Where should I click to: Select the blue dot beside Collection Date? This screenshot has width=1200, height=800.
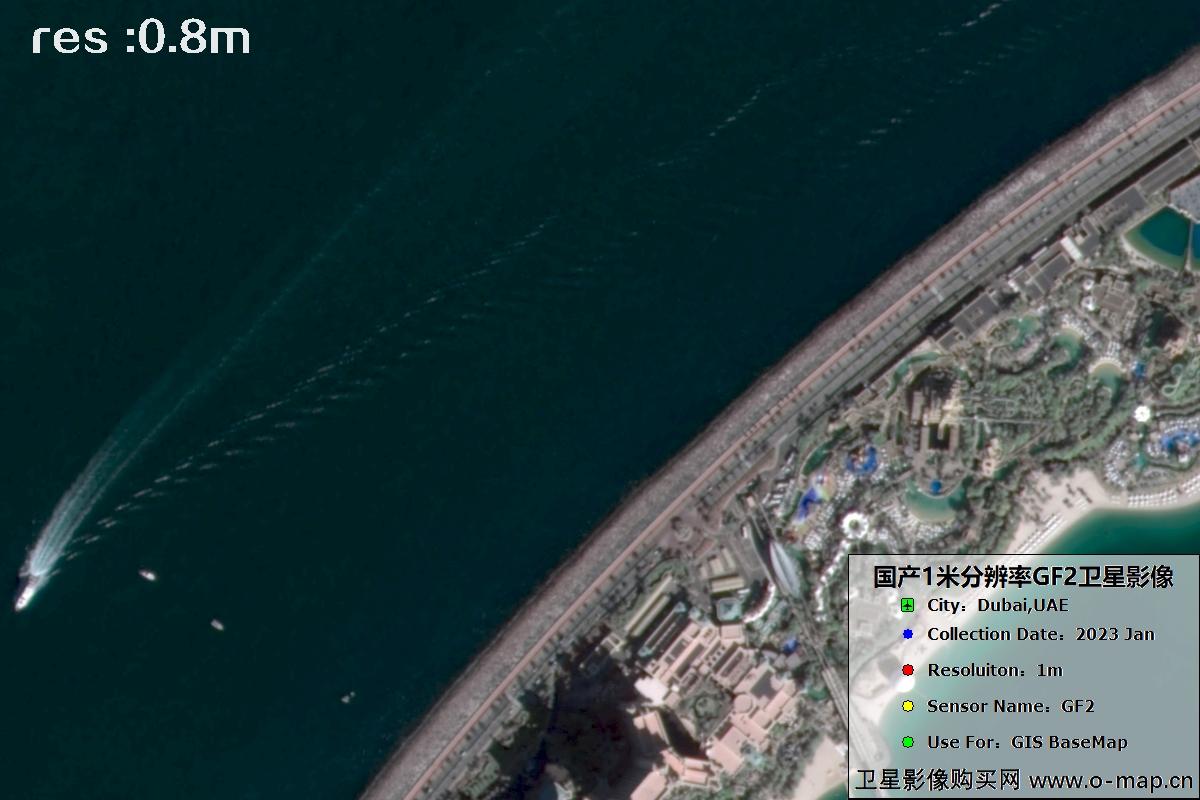pos(907,634)
